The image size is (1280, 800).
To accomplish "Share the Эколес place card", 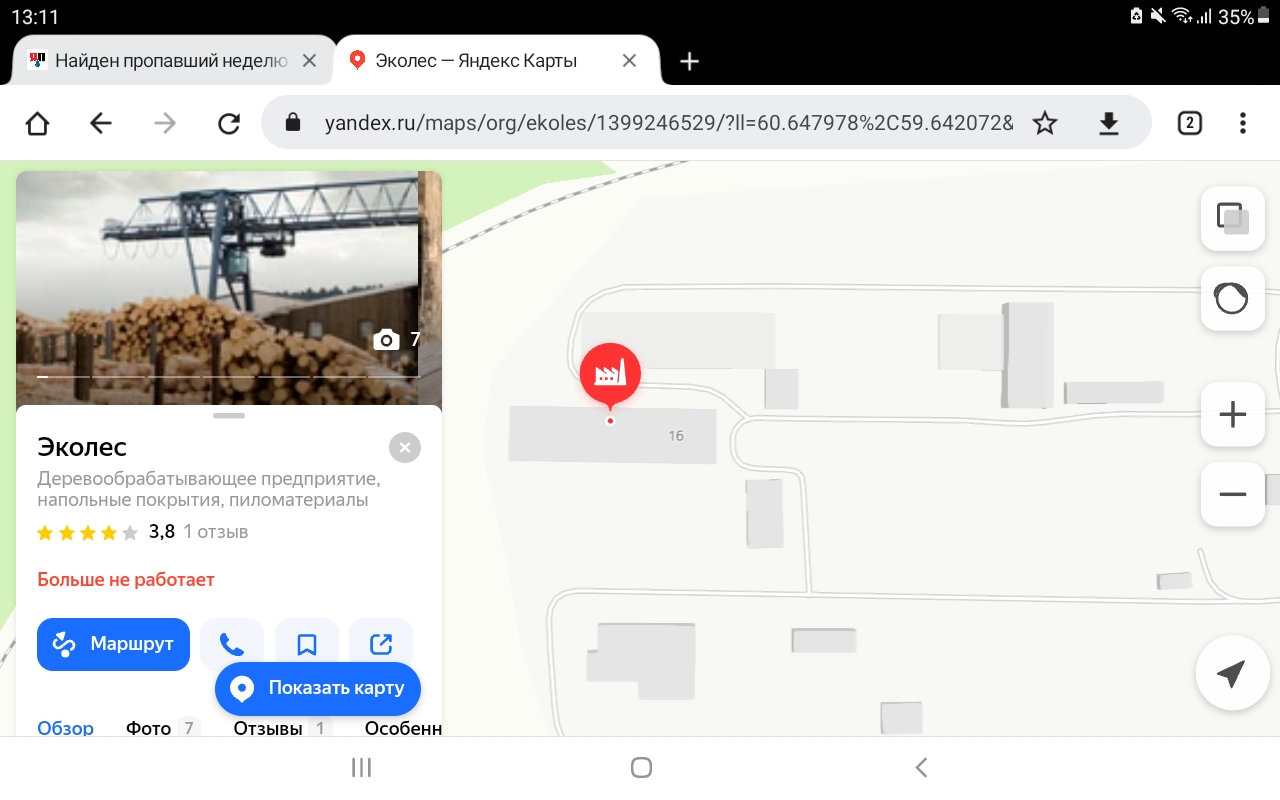I will pyautogui.click(x=381, y=644).
